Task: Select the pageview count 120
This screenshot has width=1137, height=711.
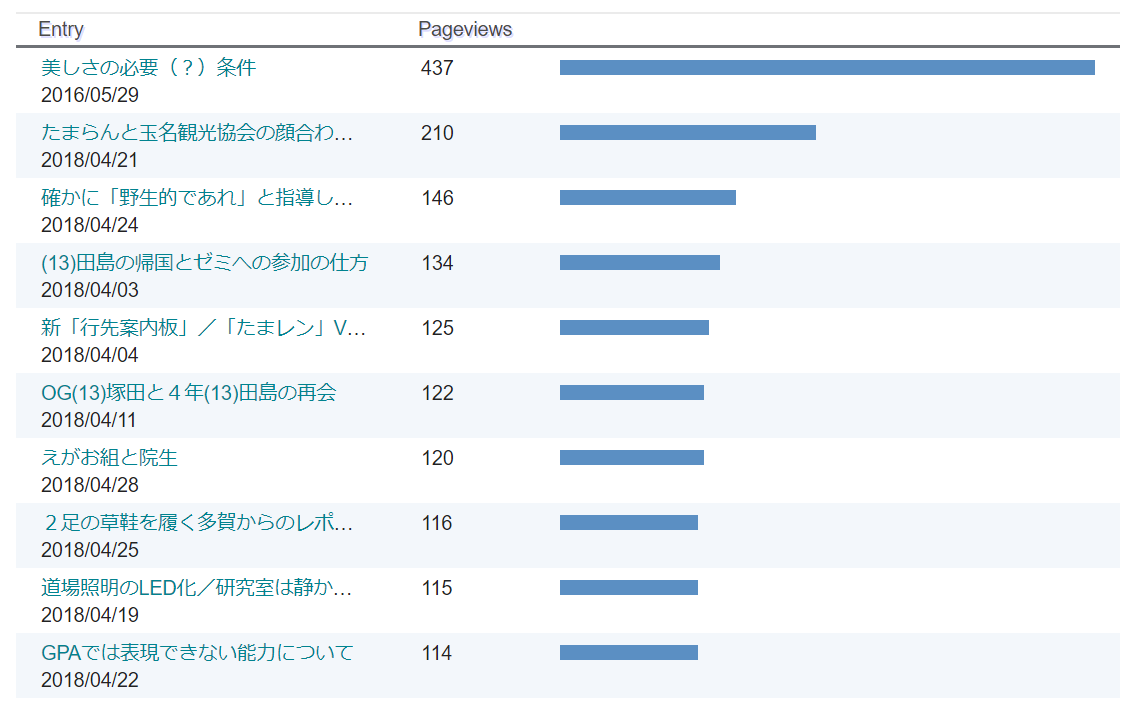Action: point(437,458)
